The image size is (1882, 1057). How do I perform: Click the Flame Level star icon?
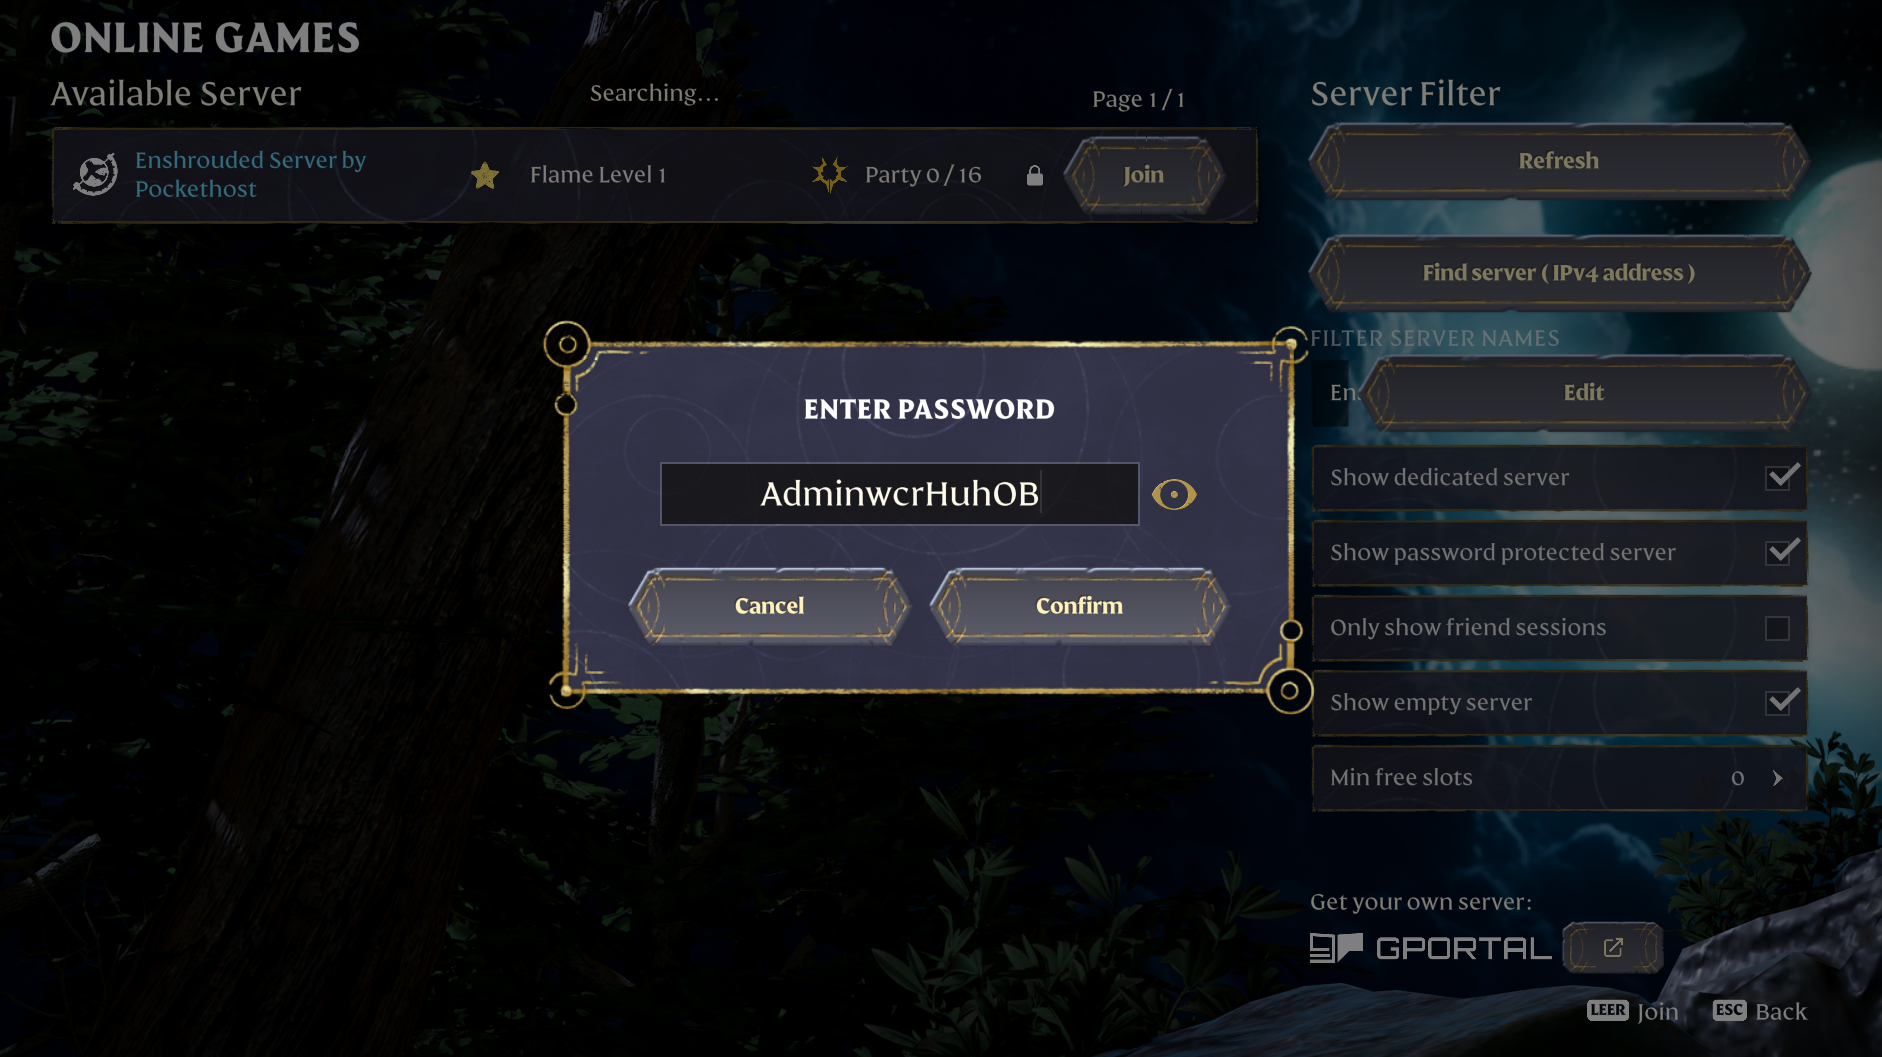[x=485, y=176]
